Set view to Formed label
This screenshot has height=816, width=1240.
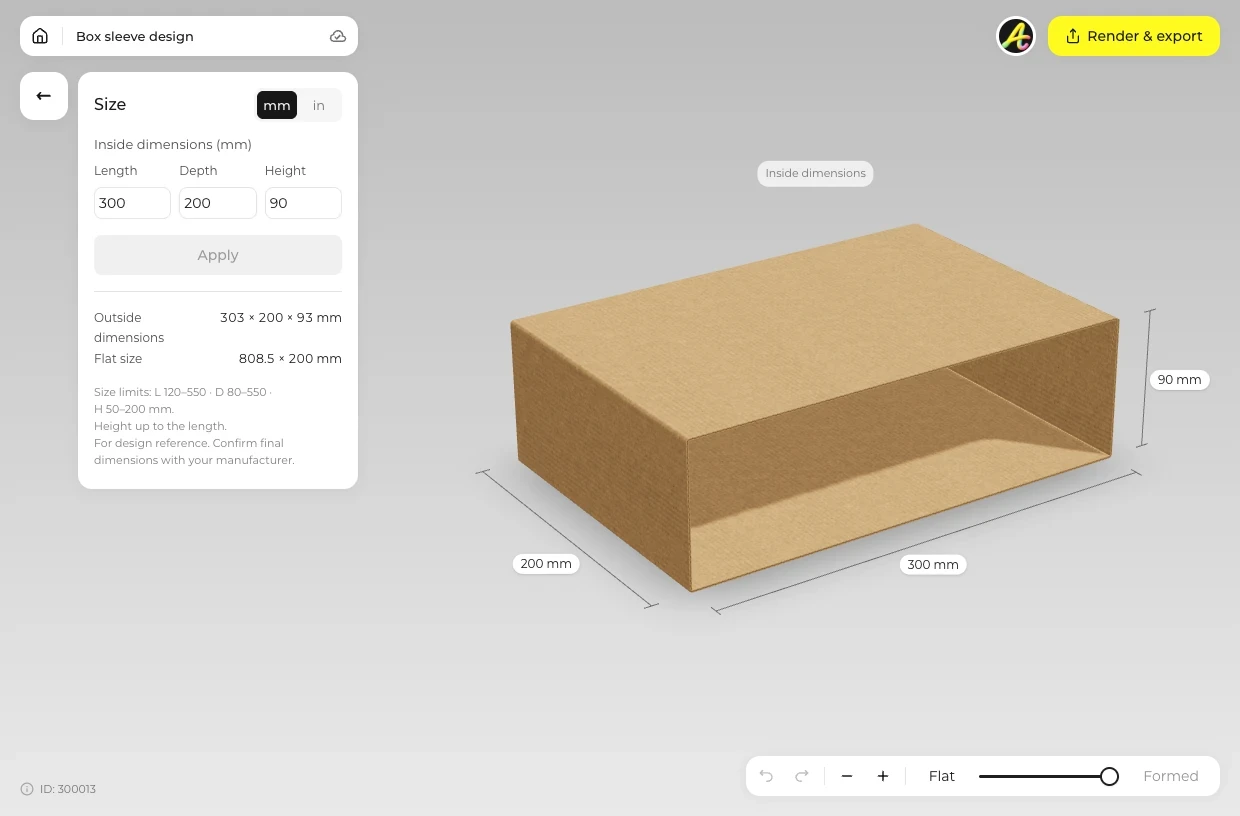click(1171, 776)
